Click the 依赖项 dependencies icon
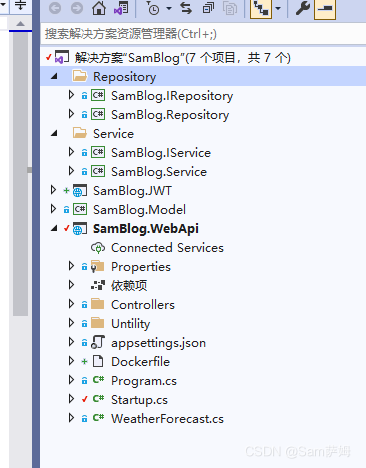The image size is (366, 468). coord(98,286)
